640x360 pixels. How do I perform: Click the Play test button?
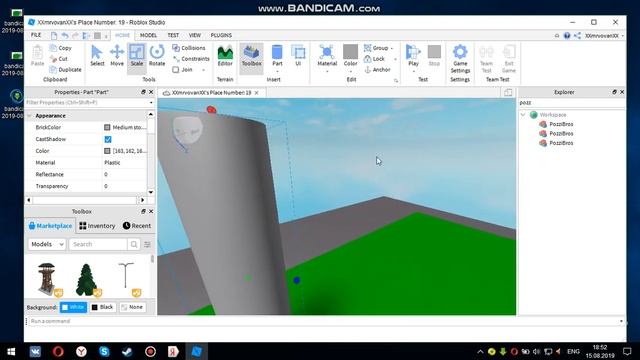(413, 55)
